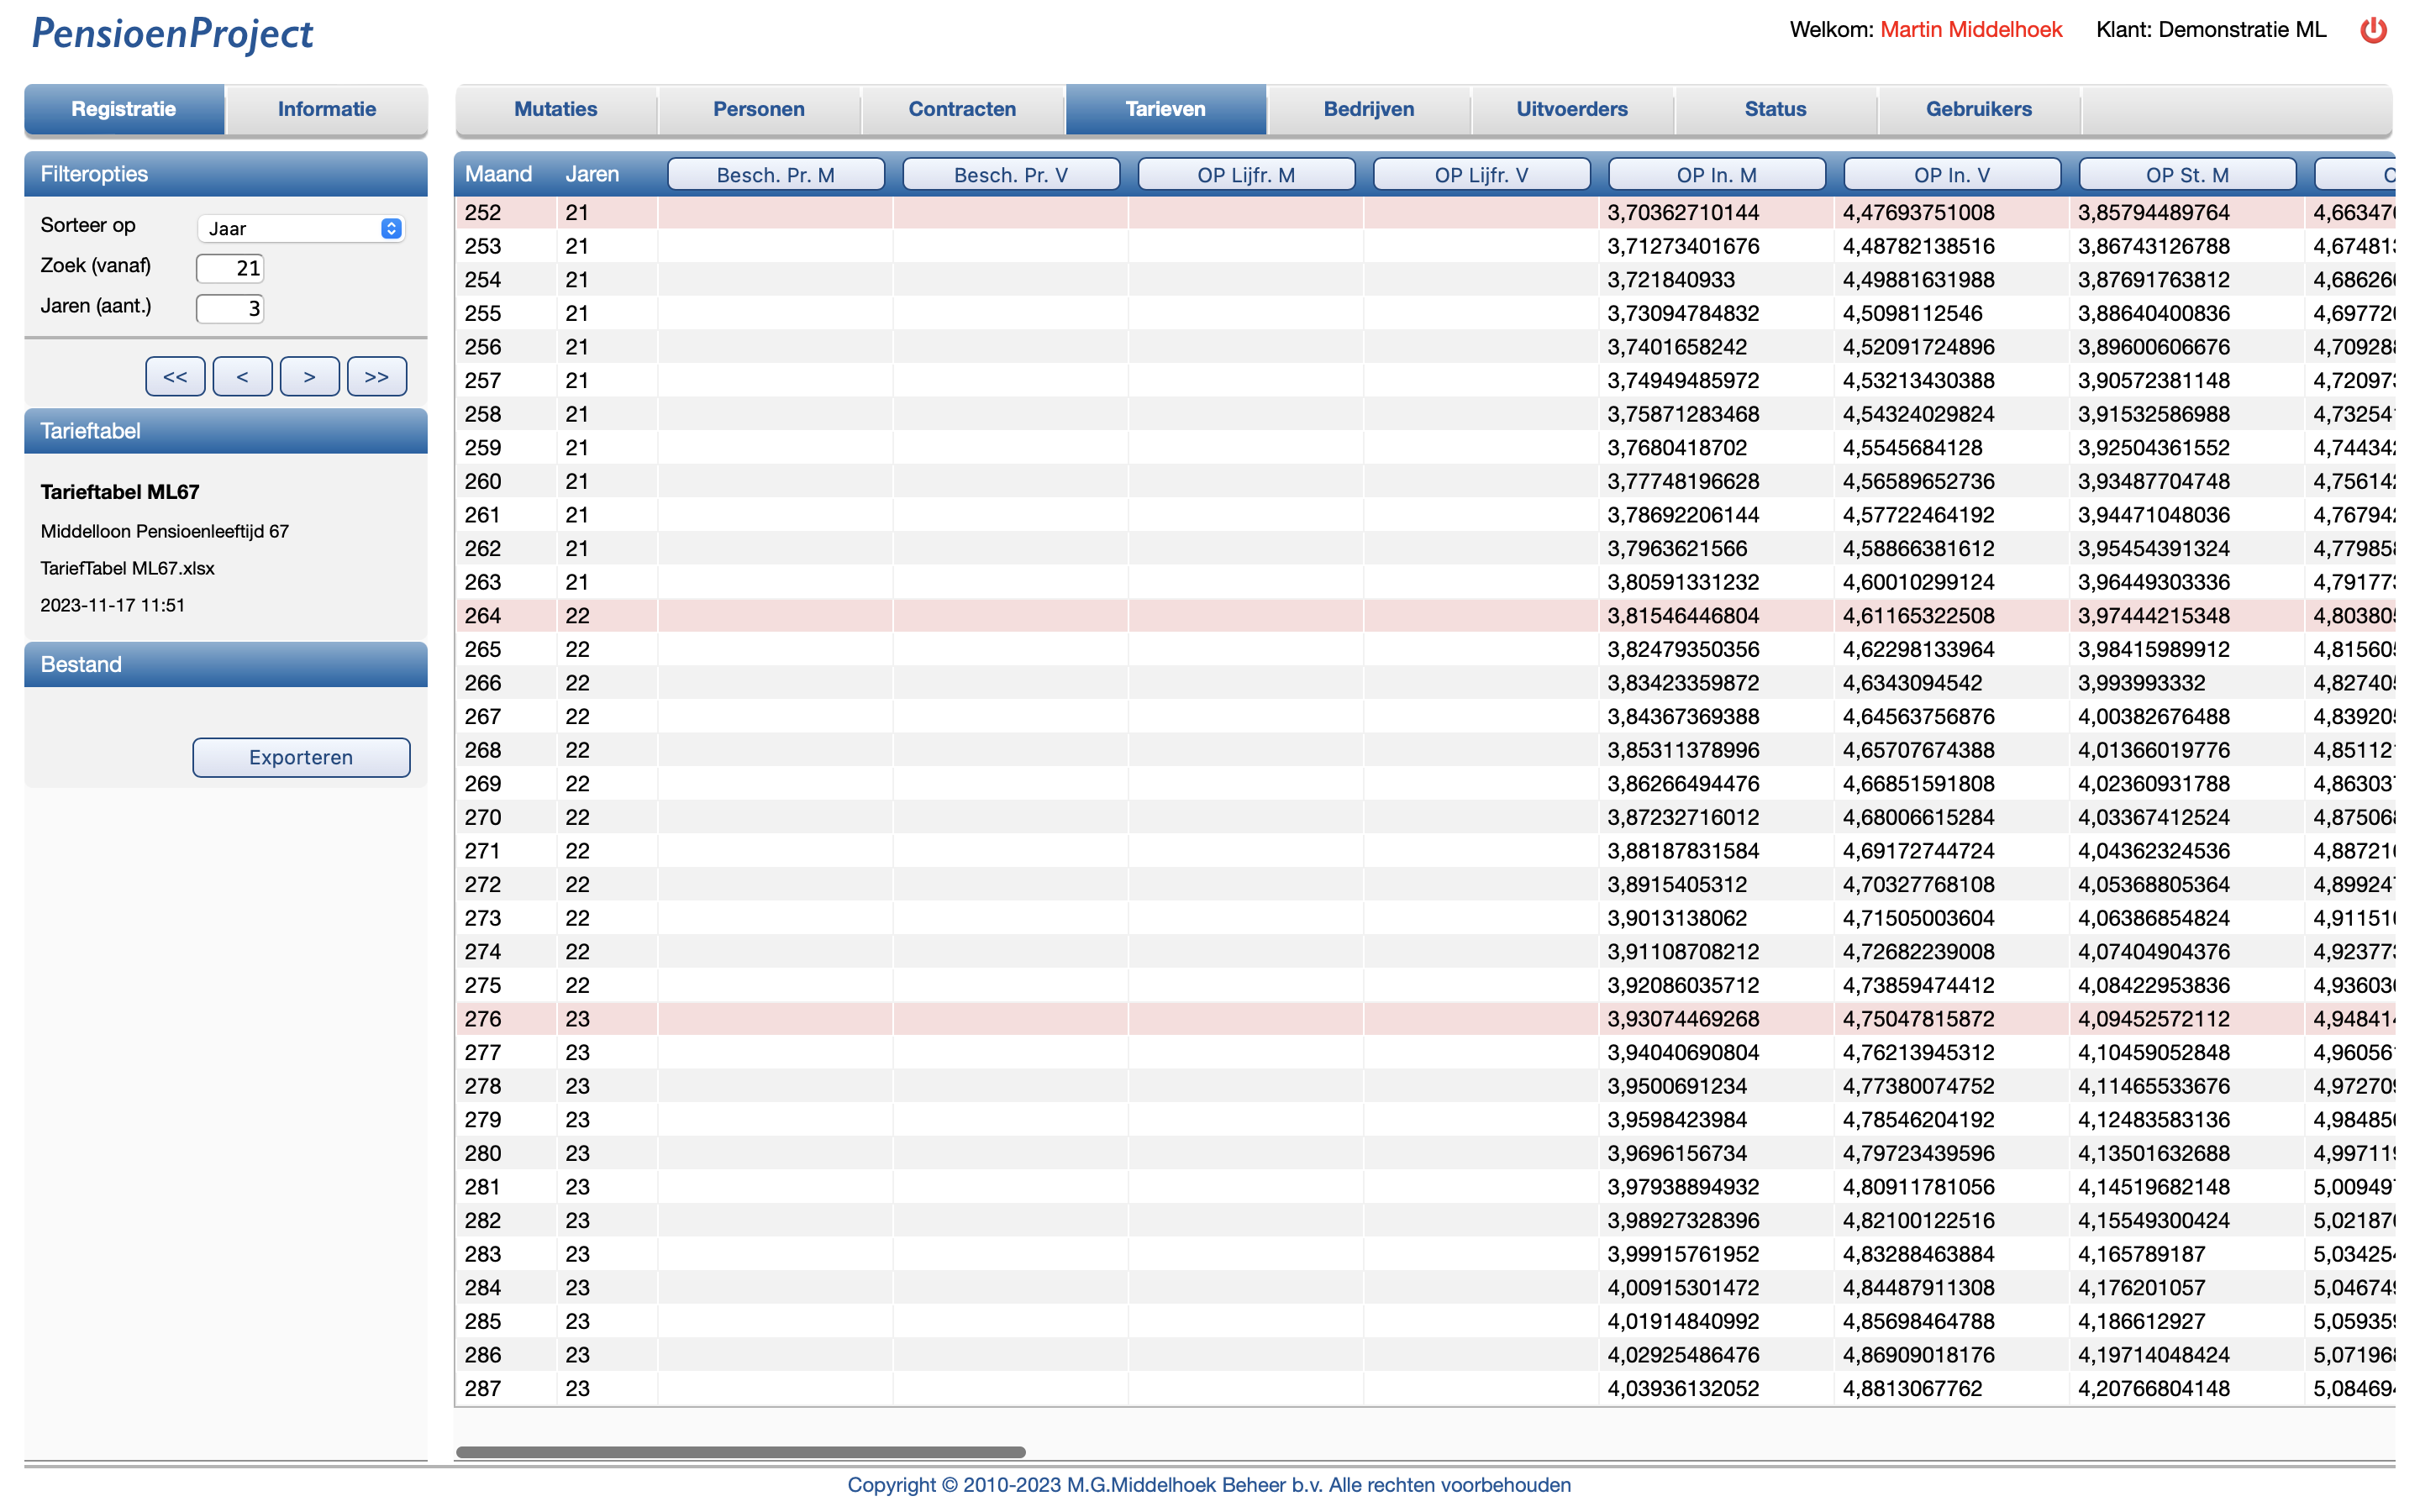Open the Sorteer op Jaar dropdown
This screenshot has height=1512, width=2420.
pos(301,229)
